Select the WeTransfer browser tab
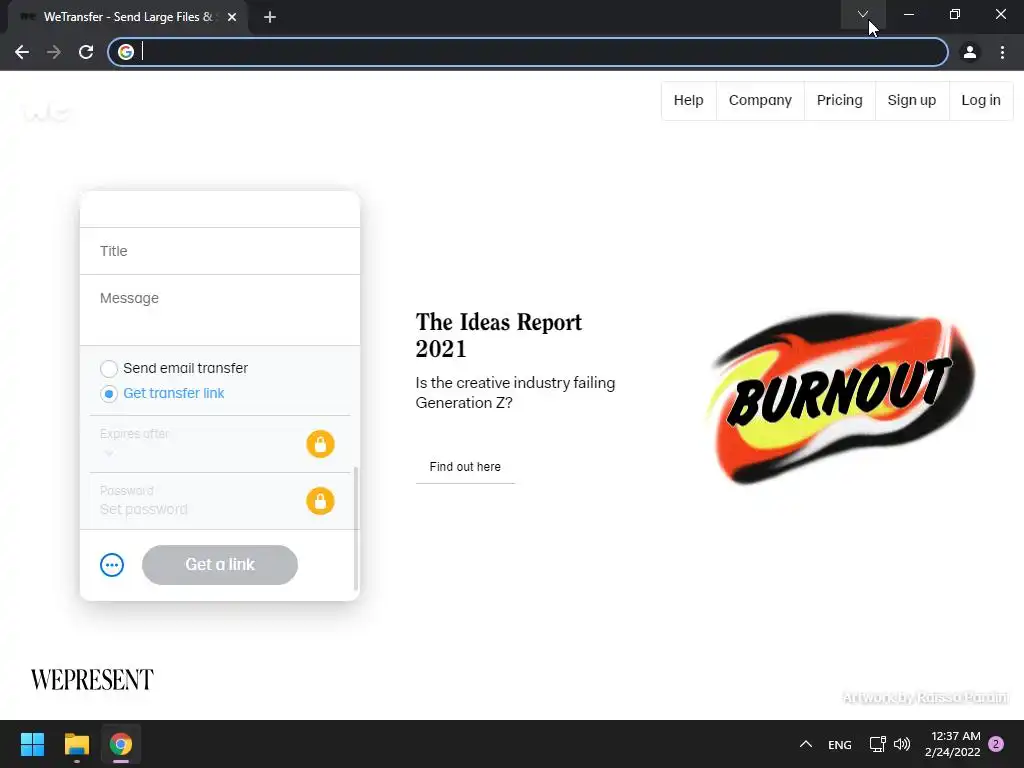The width and height of the screenshot is (1024, 768). pos(127,17)
